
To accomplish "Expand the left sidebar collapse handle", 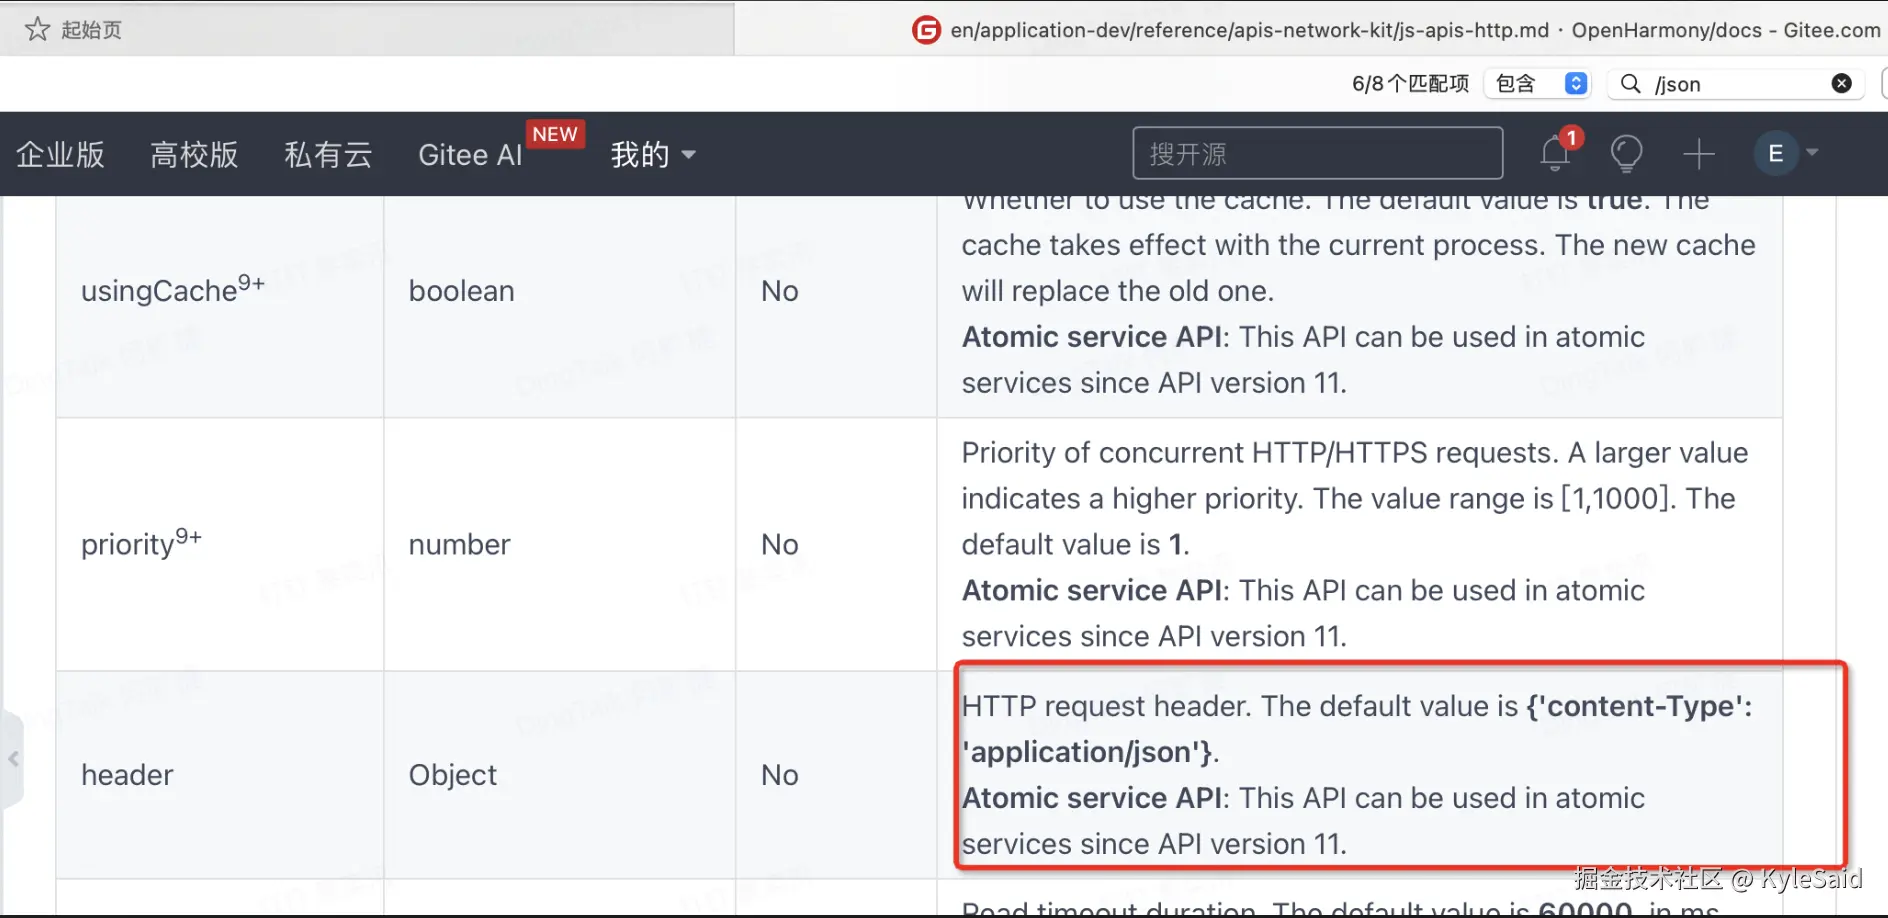I will (12, 759).
